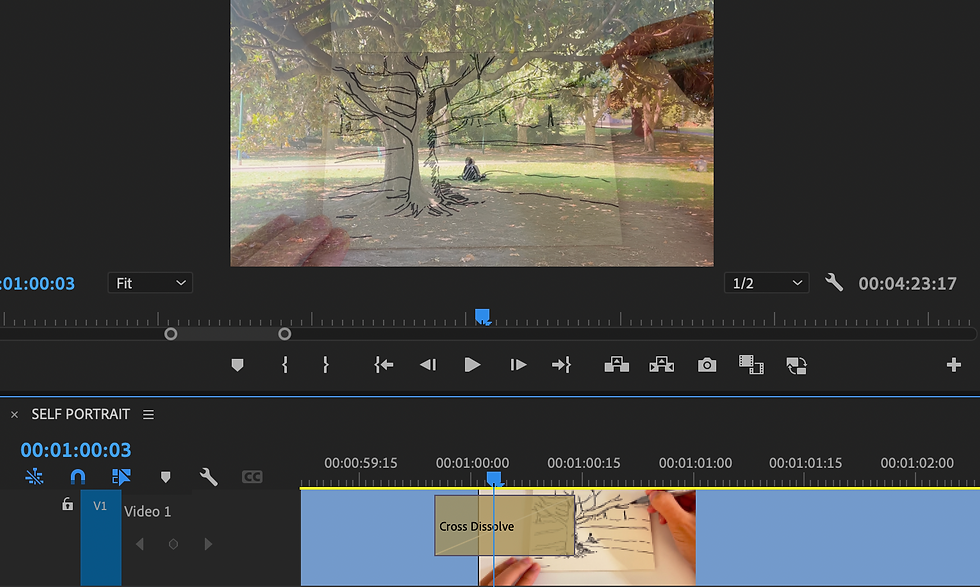Select the Cross Dissolve transition
This screenshot has width=980, height=587.
click(504, 526)
